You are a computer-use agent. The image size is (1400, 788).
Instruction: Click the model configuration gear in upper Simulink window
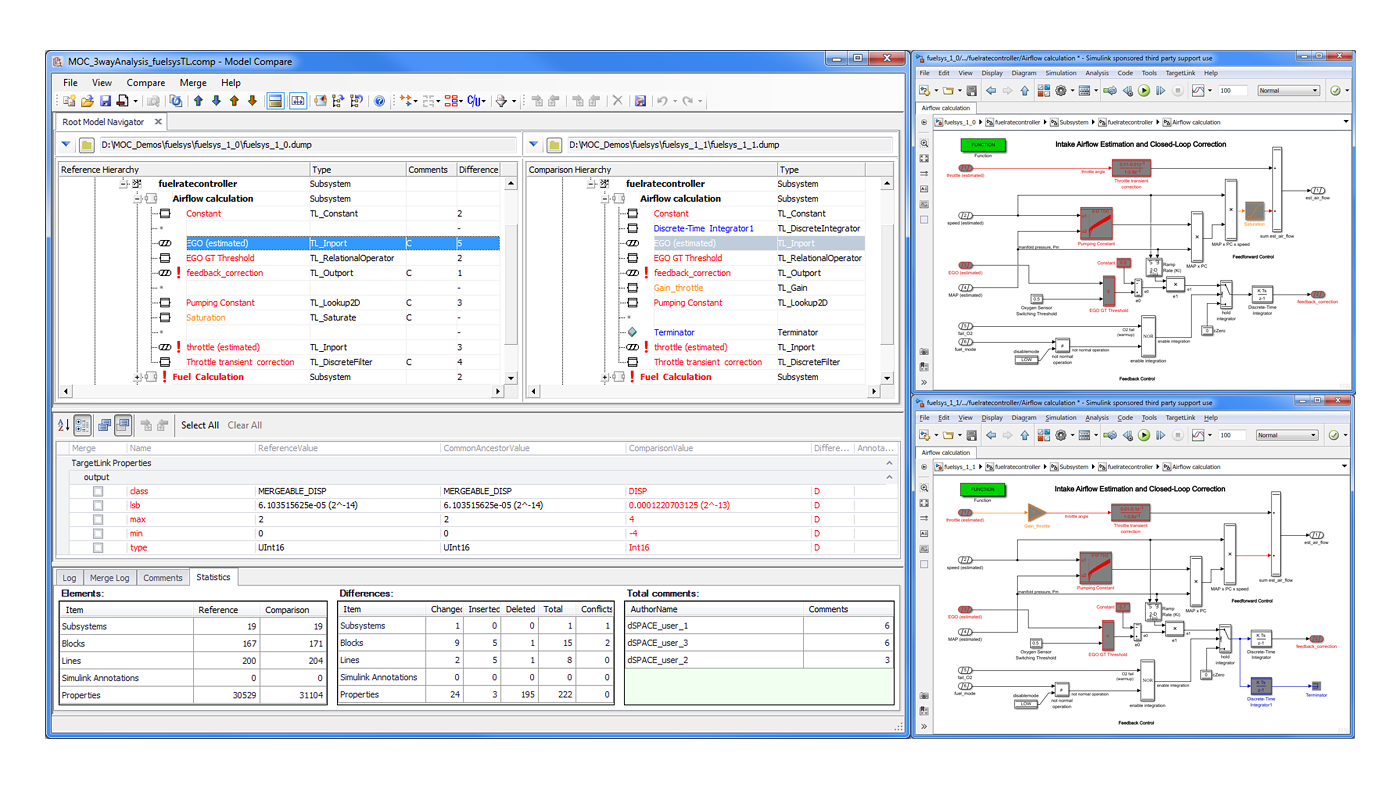pyautogui.click(x=1061, y=90)
